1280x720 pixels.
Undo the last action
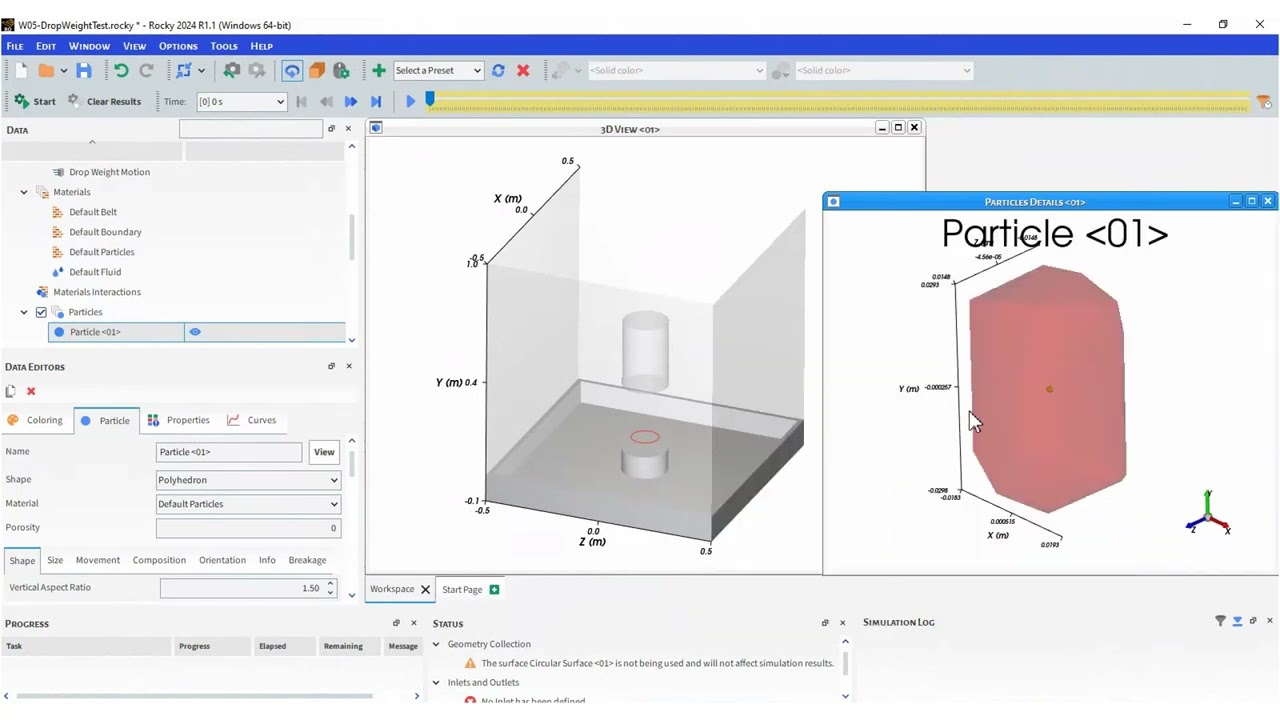(121, 70)
